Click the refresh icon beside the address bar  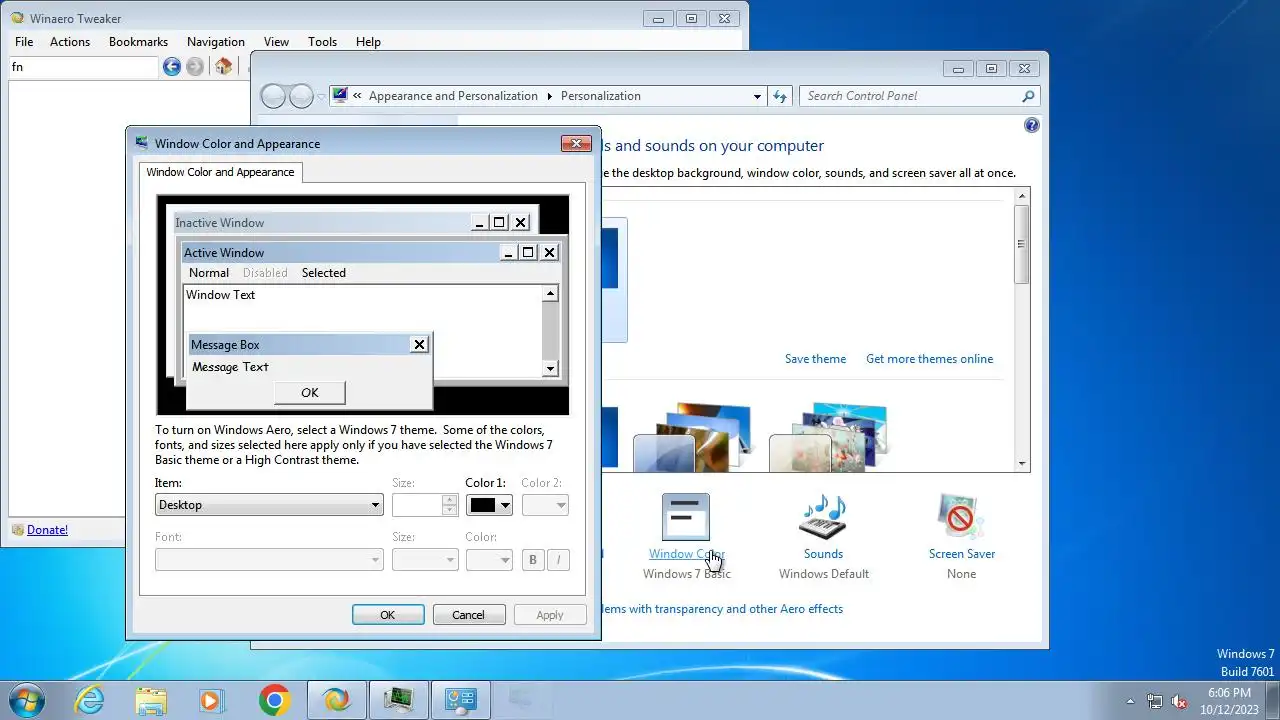tap(780, 96)
